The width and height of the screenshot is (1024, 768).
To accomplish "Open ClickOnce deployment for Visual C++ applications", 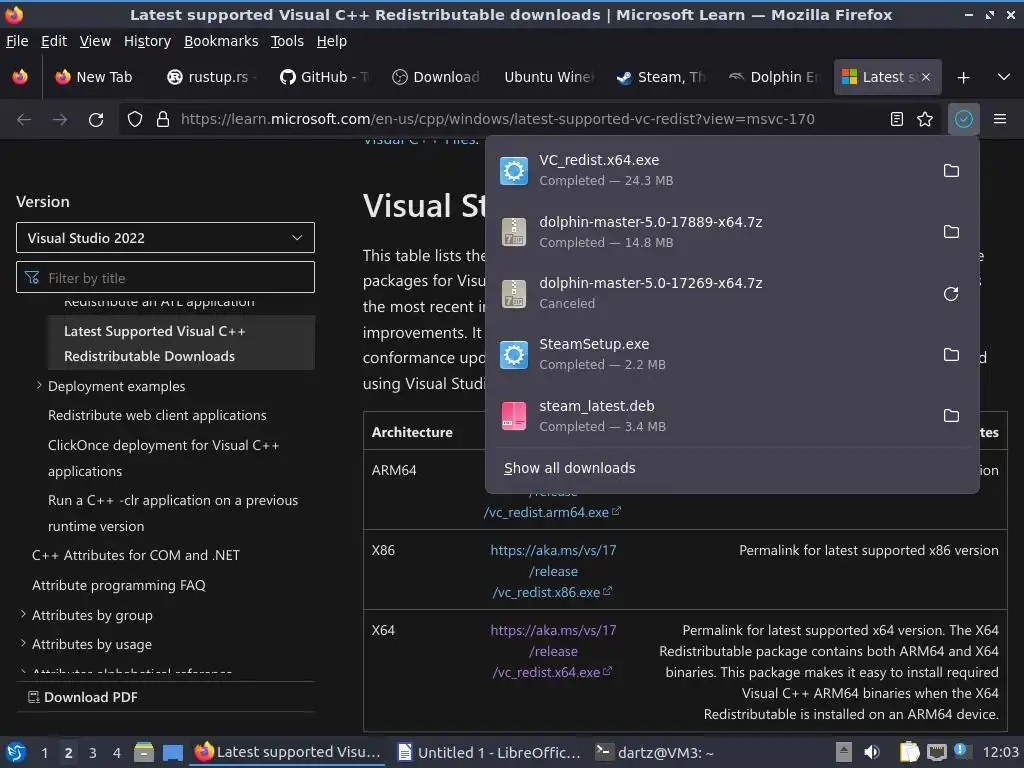I will click(163, 458).
